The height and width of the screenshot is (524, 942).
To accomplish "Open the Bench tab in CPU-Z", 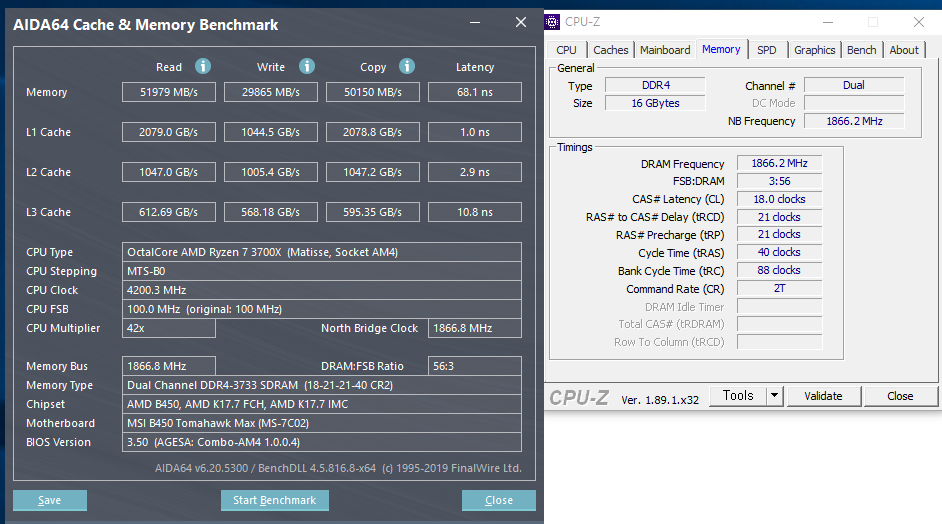I will pos(861,50).
